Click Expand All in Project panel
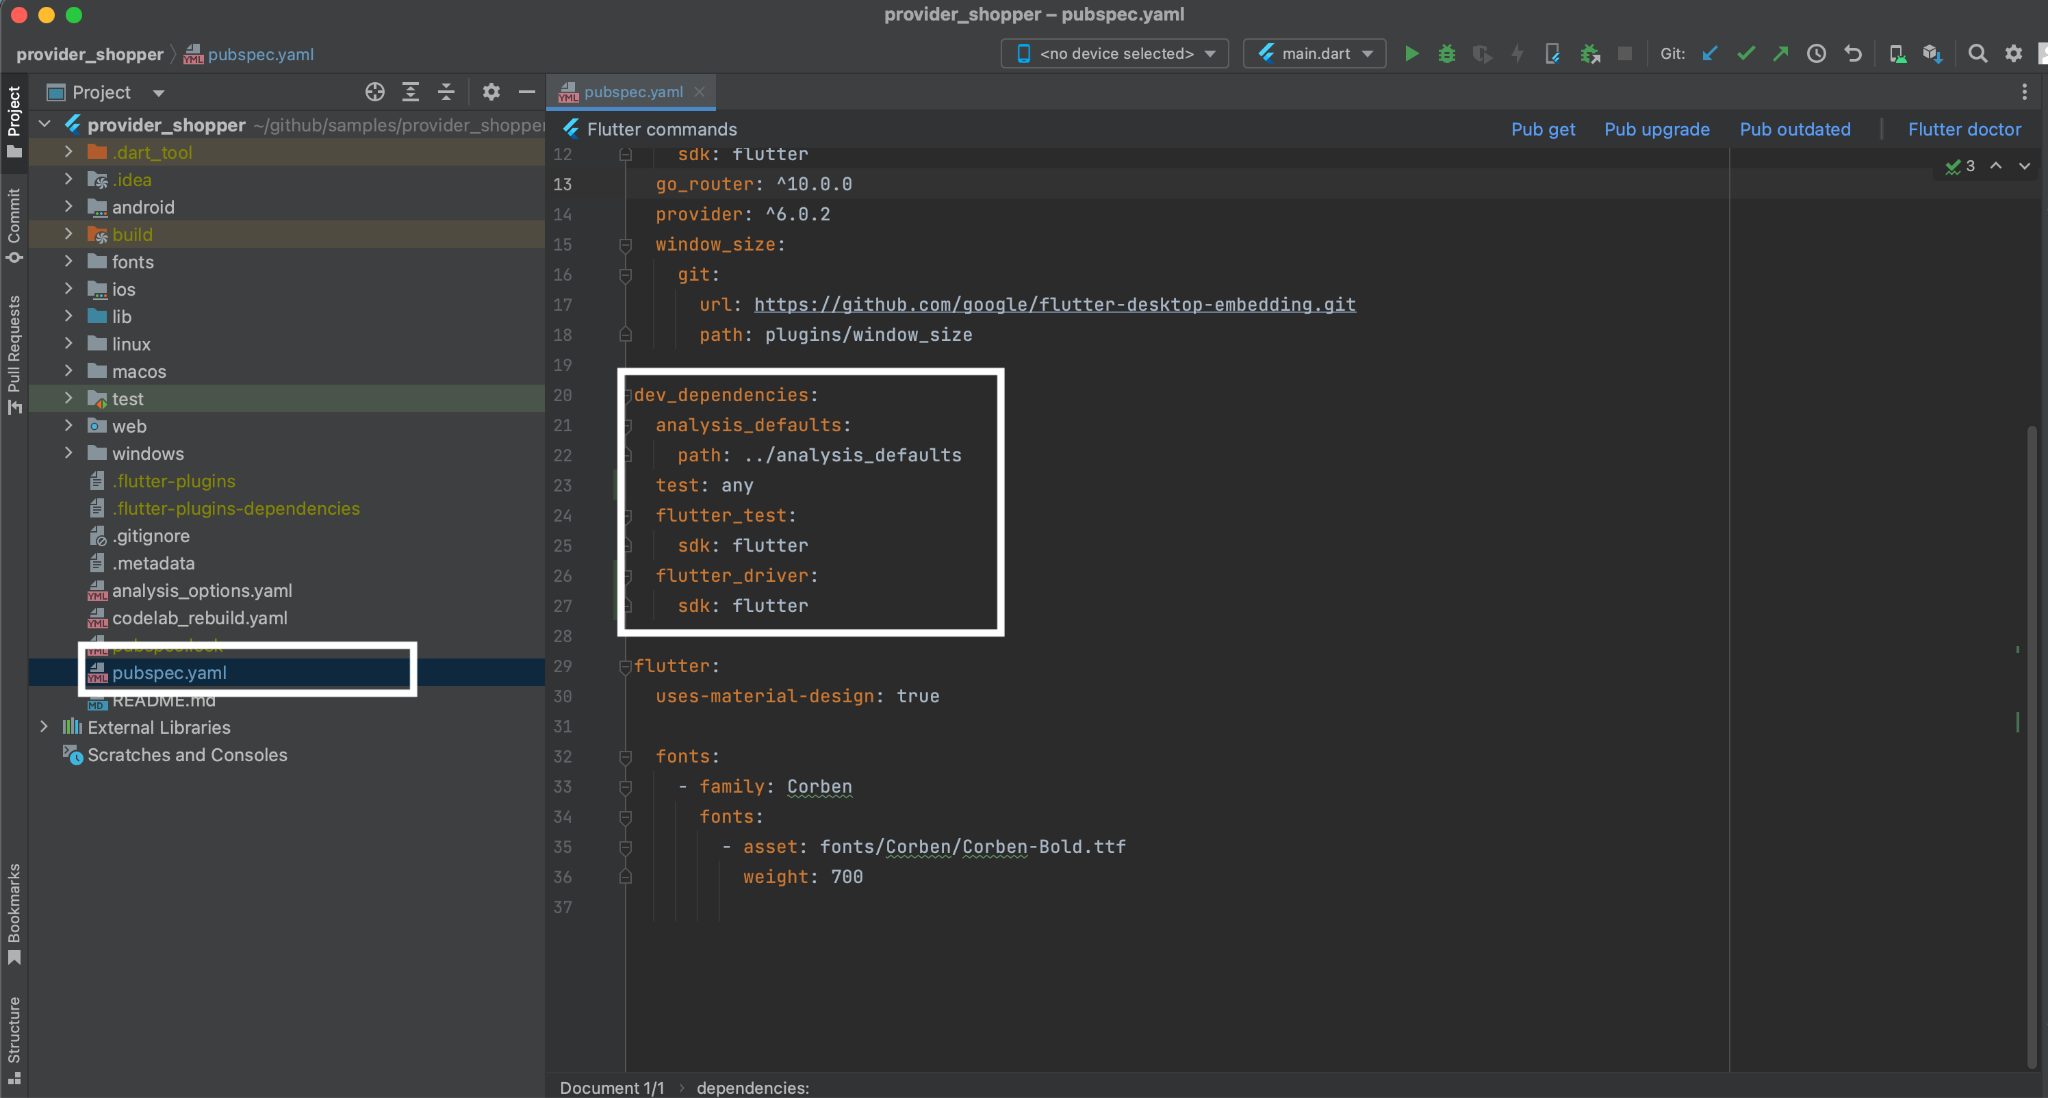2048x1098 pixels. (x=410, y=92)
